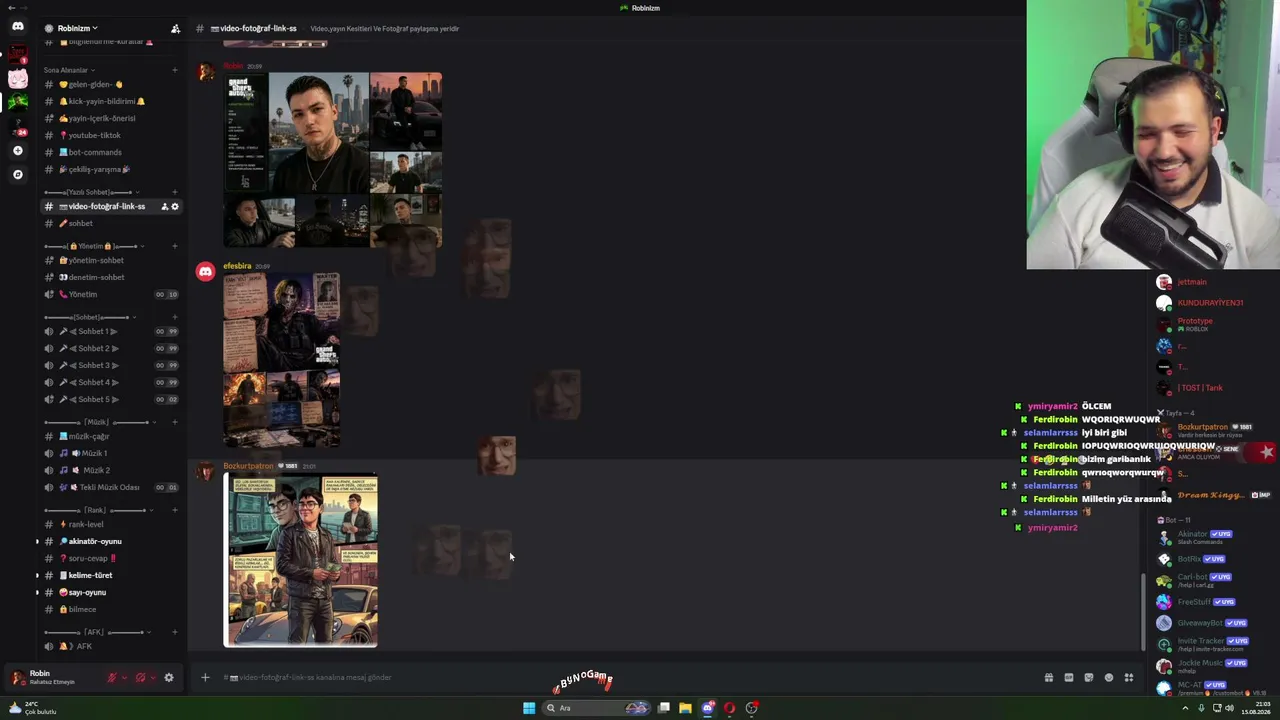Open the emoji picker icon
The width and height of the screenshot is (1280, 720).
coord(1108,678)
